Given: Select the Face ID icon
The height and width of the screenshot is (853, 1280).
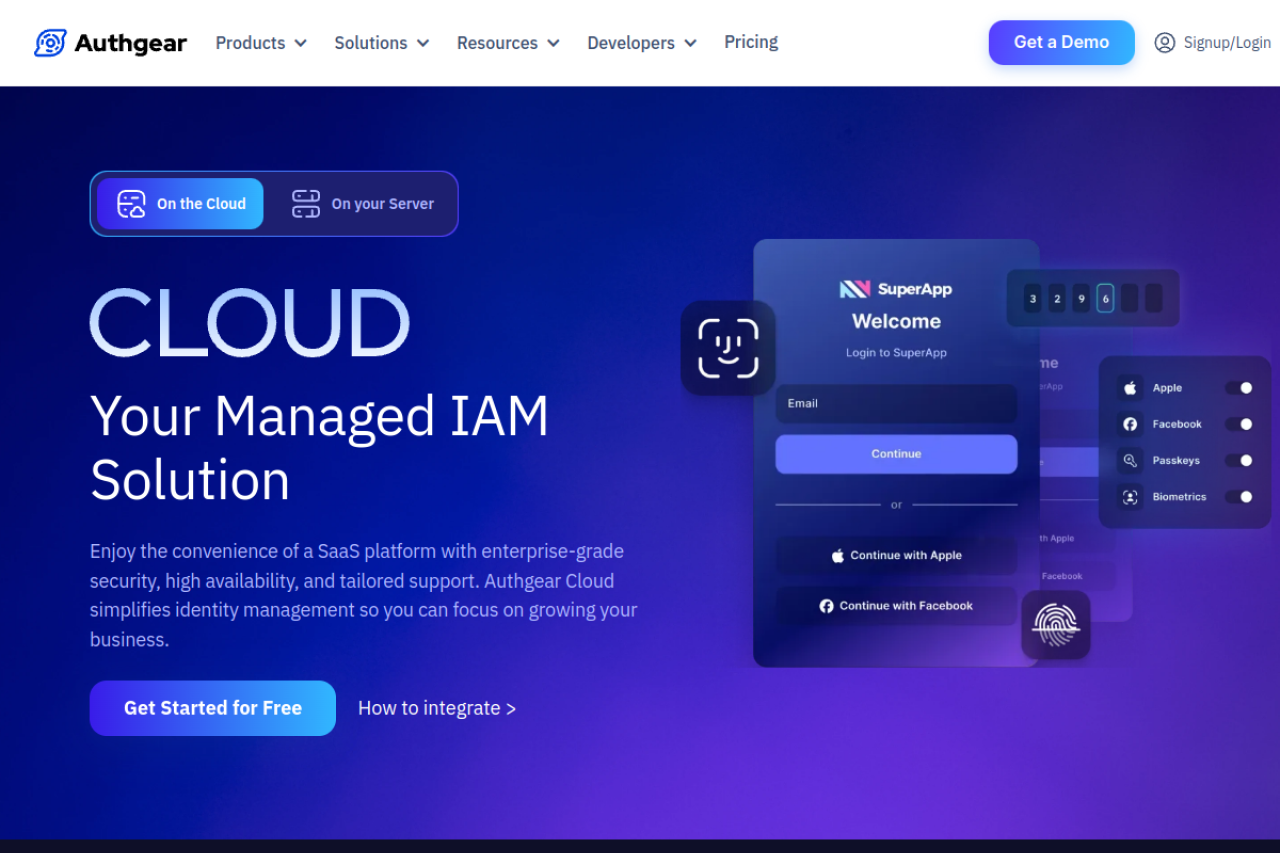Looking at the screenshot, I should pos(728,348).
